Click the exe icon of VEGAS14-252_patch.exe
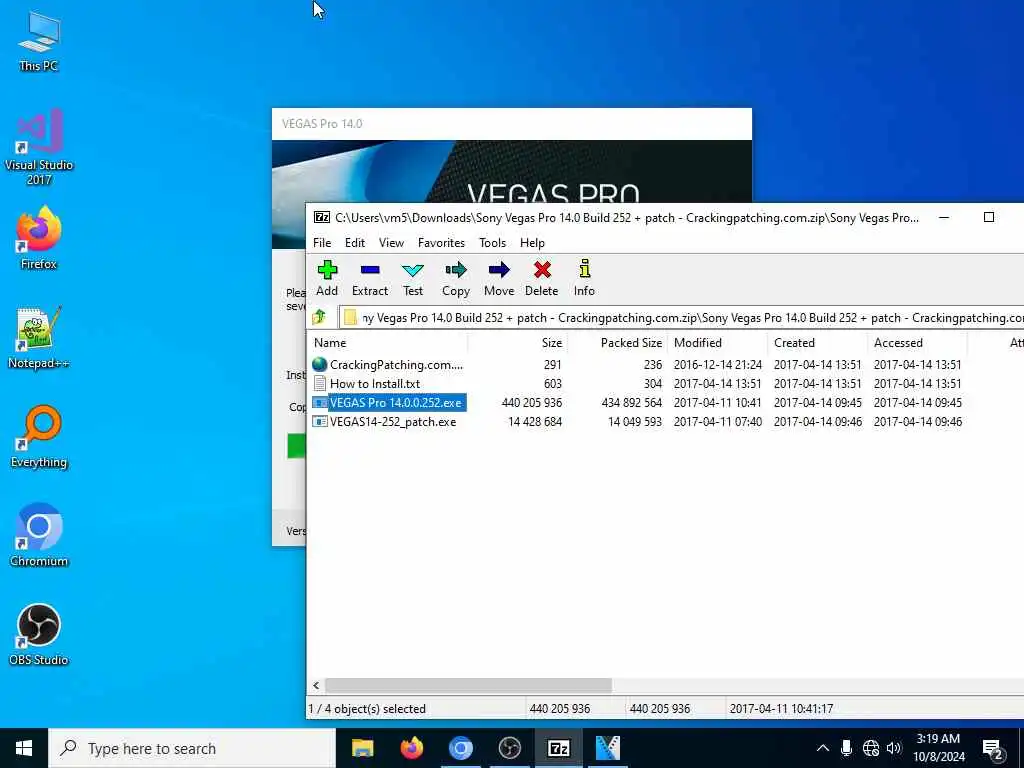Screen dimensions: 1024x768 [319, 422]
